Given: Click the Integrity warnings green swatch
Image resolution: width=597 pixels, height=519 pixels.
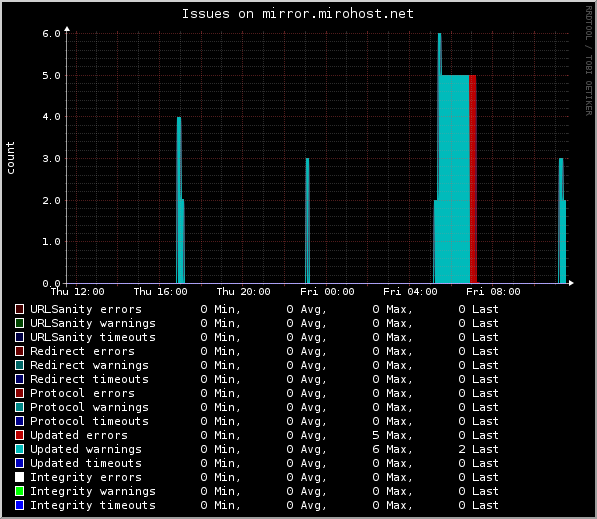Looking at the screenshot, I should tap(19, 491).
